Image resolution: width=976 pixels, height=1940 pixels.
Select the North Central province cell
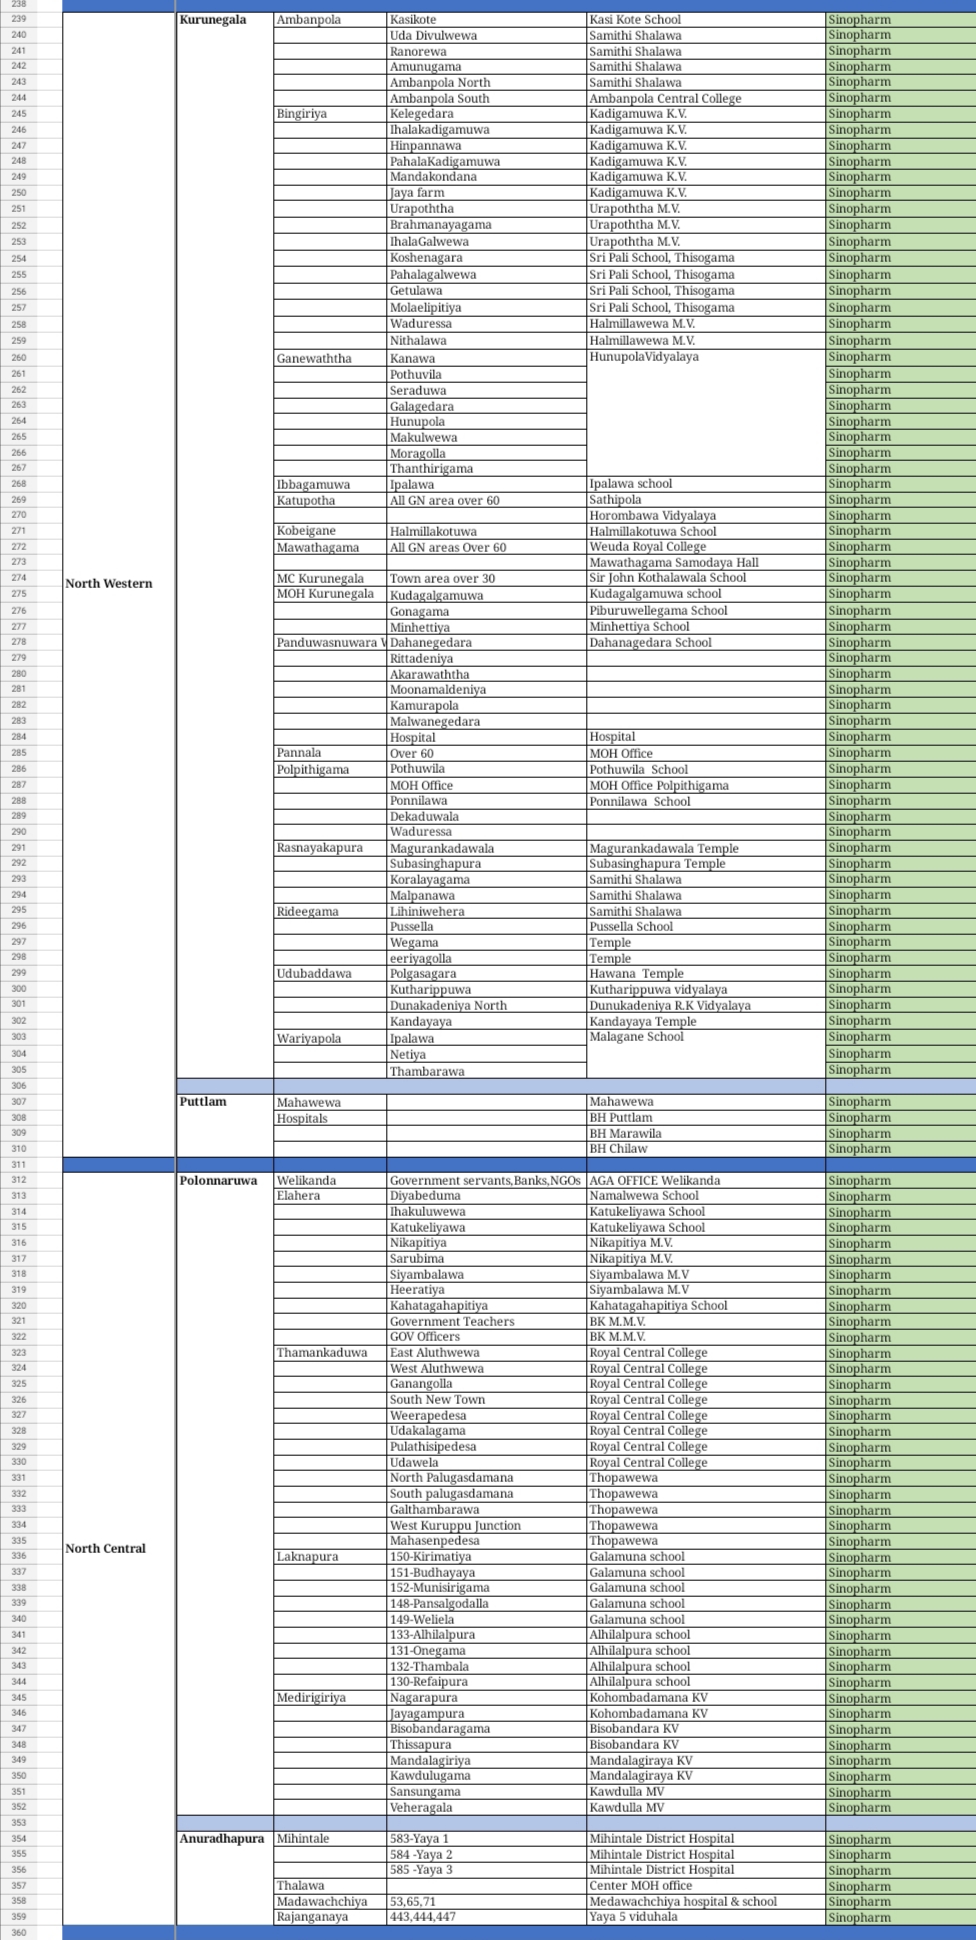(x=119, y=1548)
